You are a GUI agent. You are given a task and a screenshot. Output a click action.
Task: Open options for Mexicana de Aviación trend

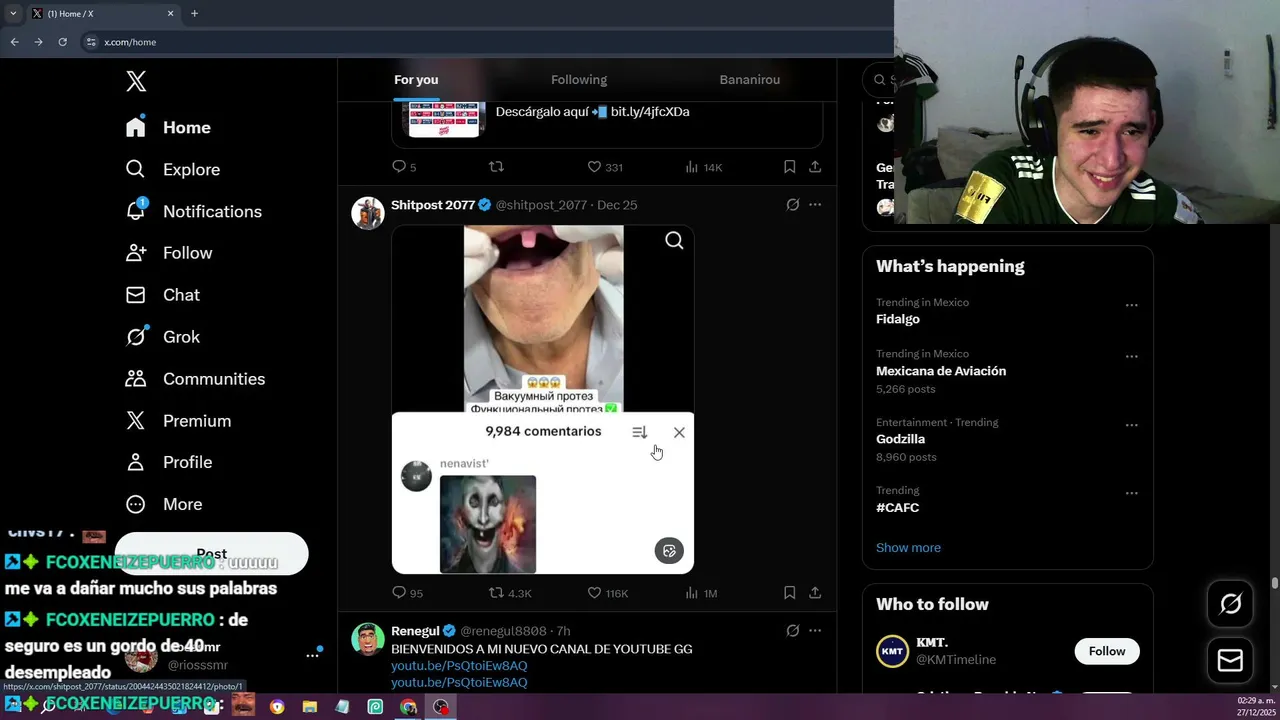tap(1131, 356)
